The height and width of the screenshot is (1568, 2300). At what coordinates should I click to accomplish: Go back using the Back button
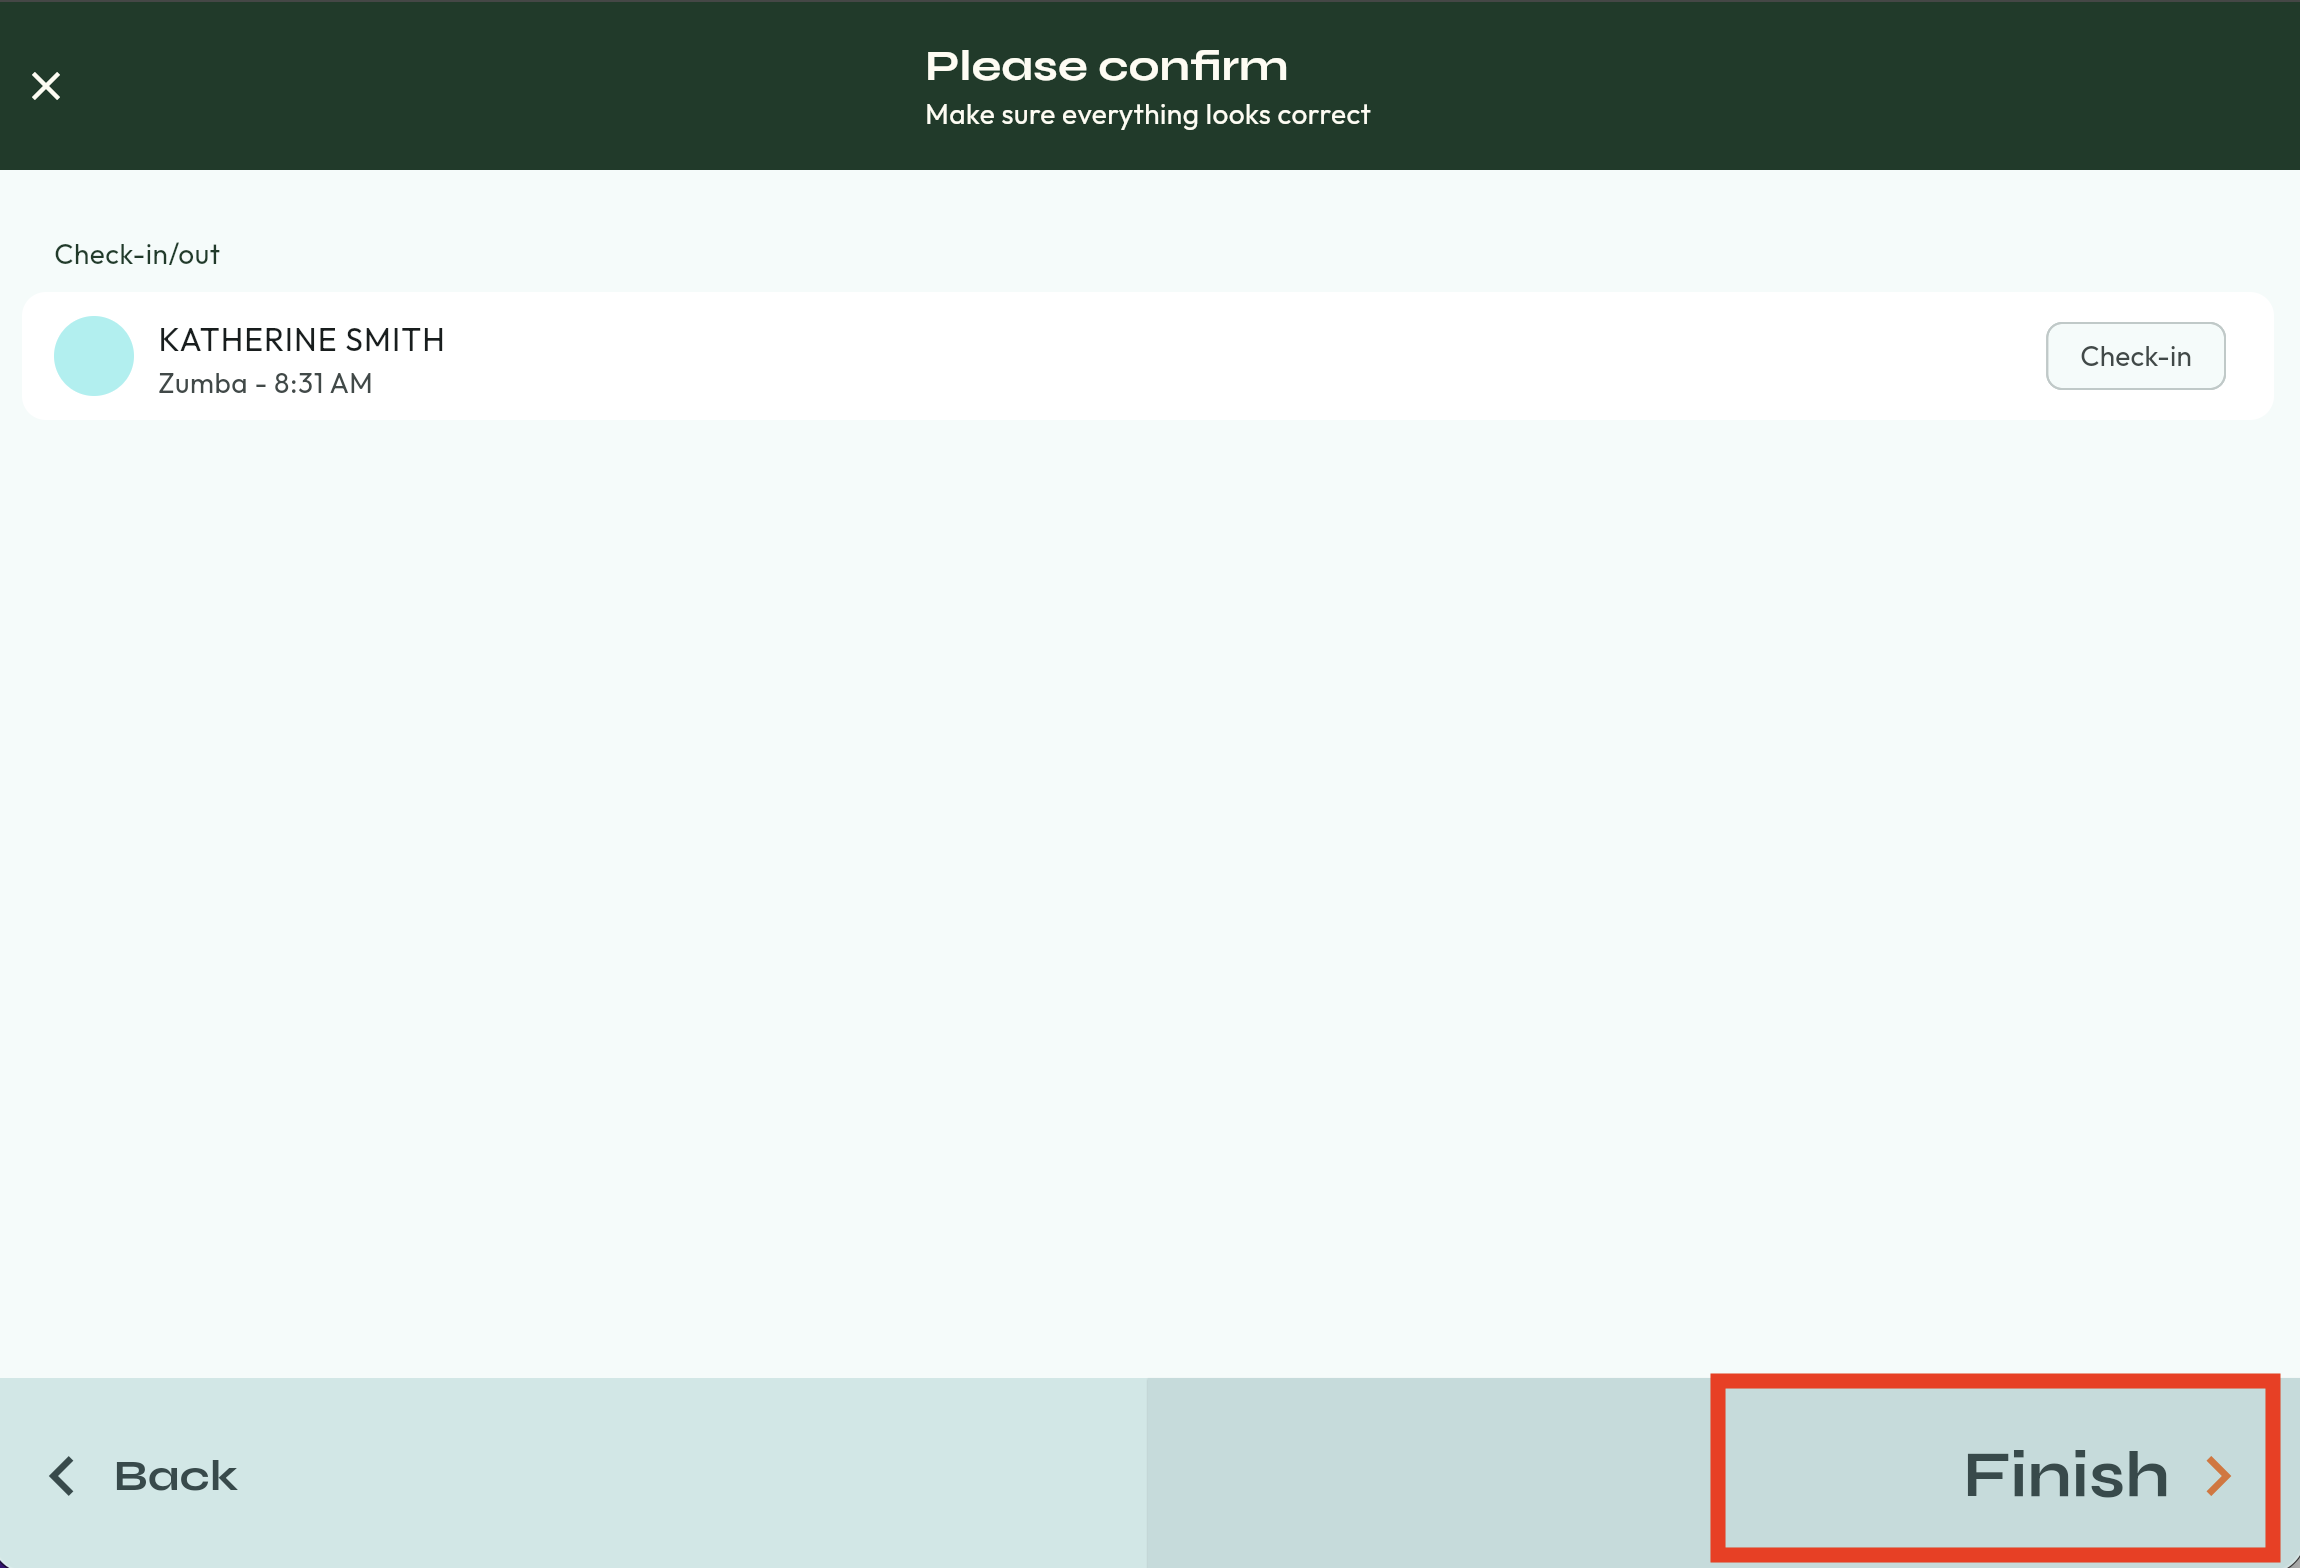coord(175,1476)
